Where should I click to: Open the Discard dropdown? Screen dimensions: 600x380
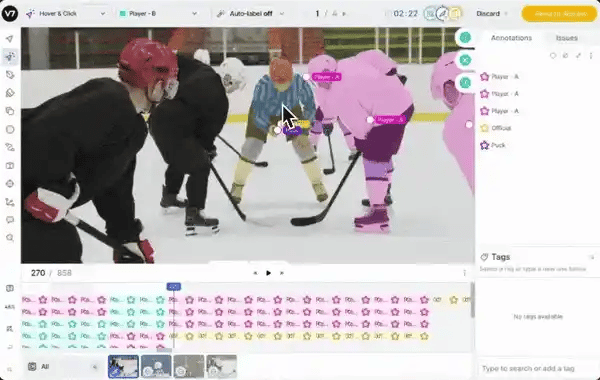point(492,13)
